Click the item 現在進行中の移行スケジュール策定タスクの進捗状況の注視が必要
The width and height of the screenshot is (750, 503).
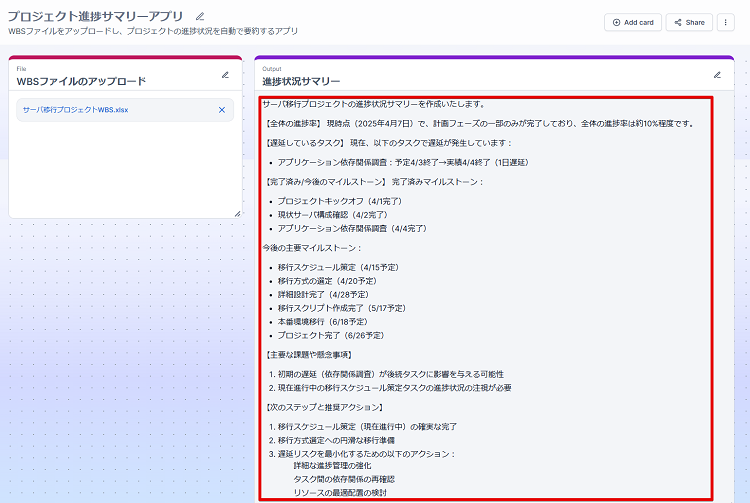tap(395, 388)
